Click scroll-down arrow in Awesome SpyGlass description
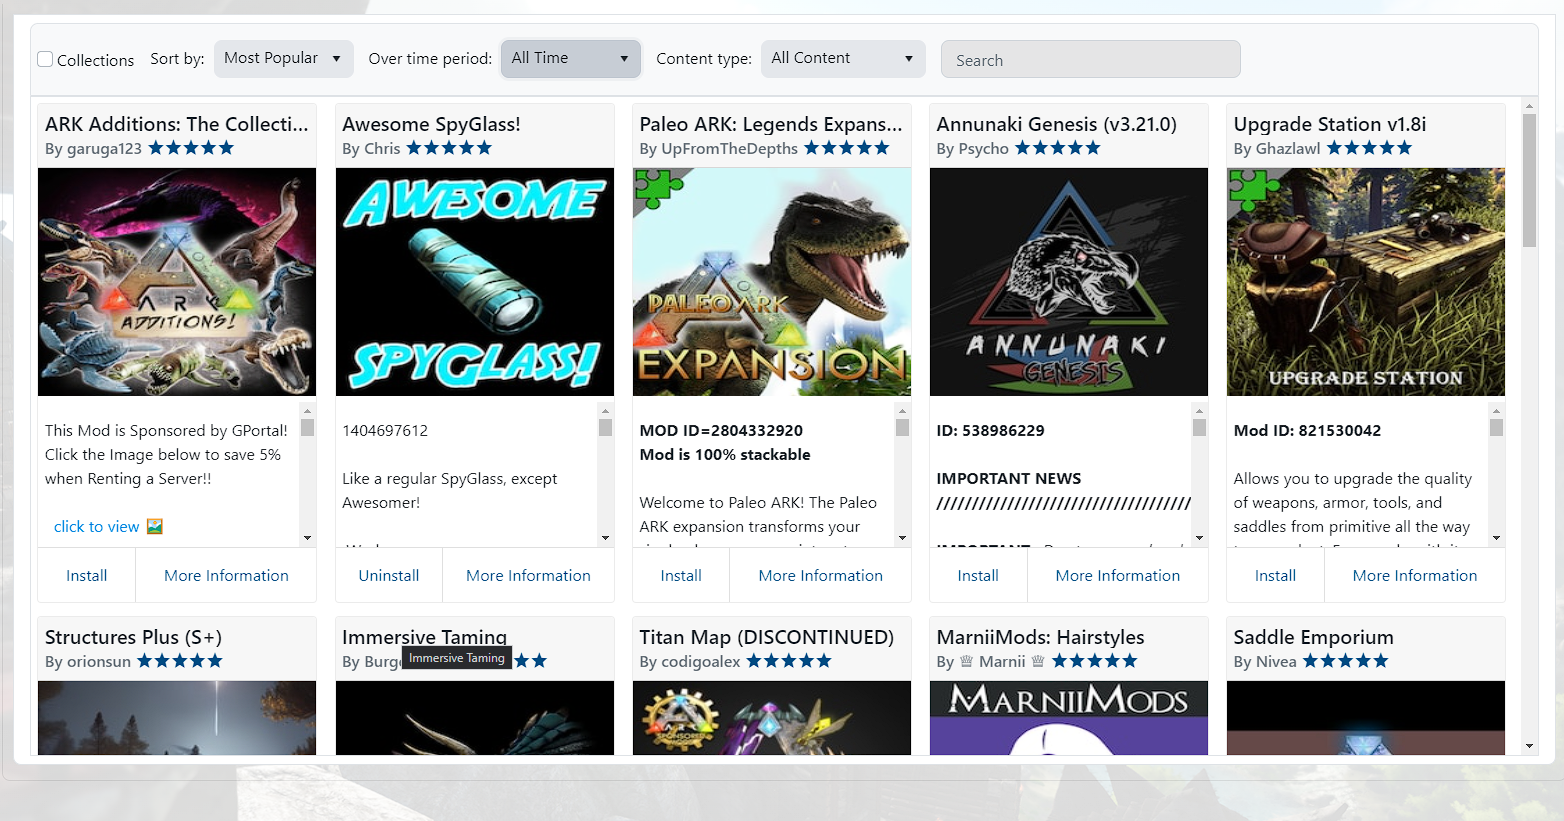This screenshot has width=1564, height=821. pyautogui.click(x=605, y=538)
